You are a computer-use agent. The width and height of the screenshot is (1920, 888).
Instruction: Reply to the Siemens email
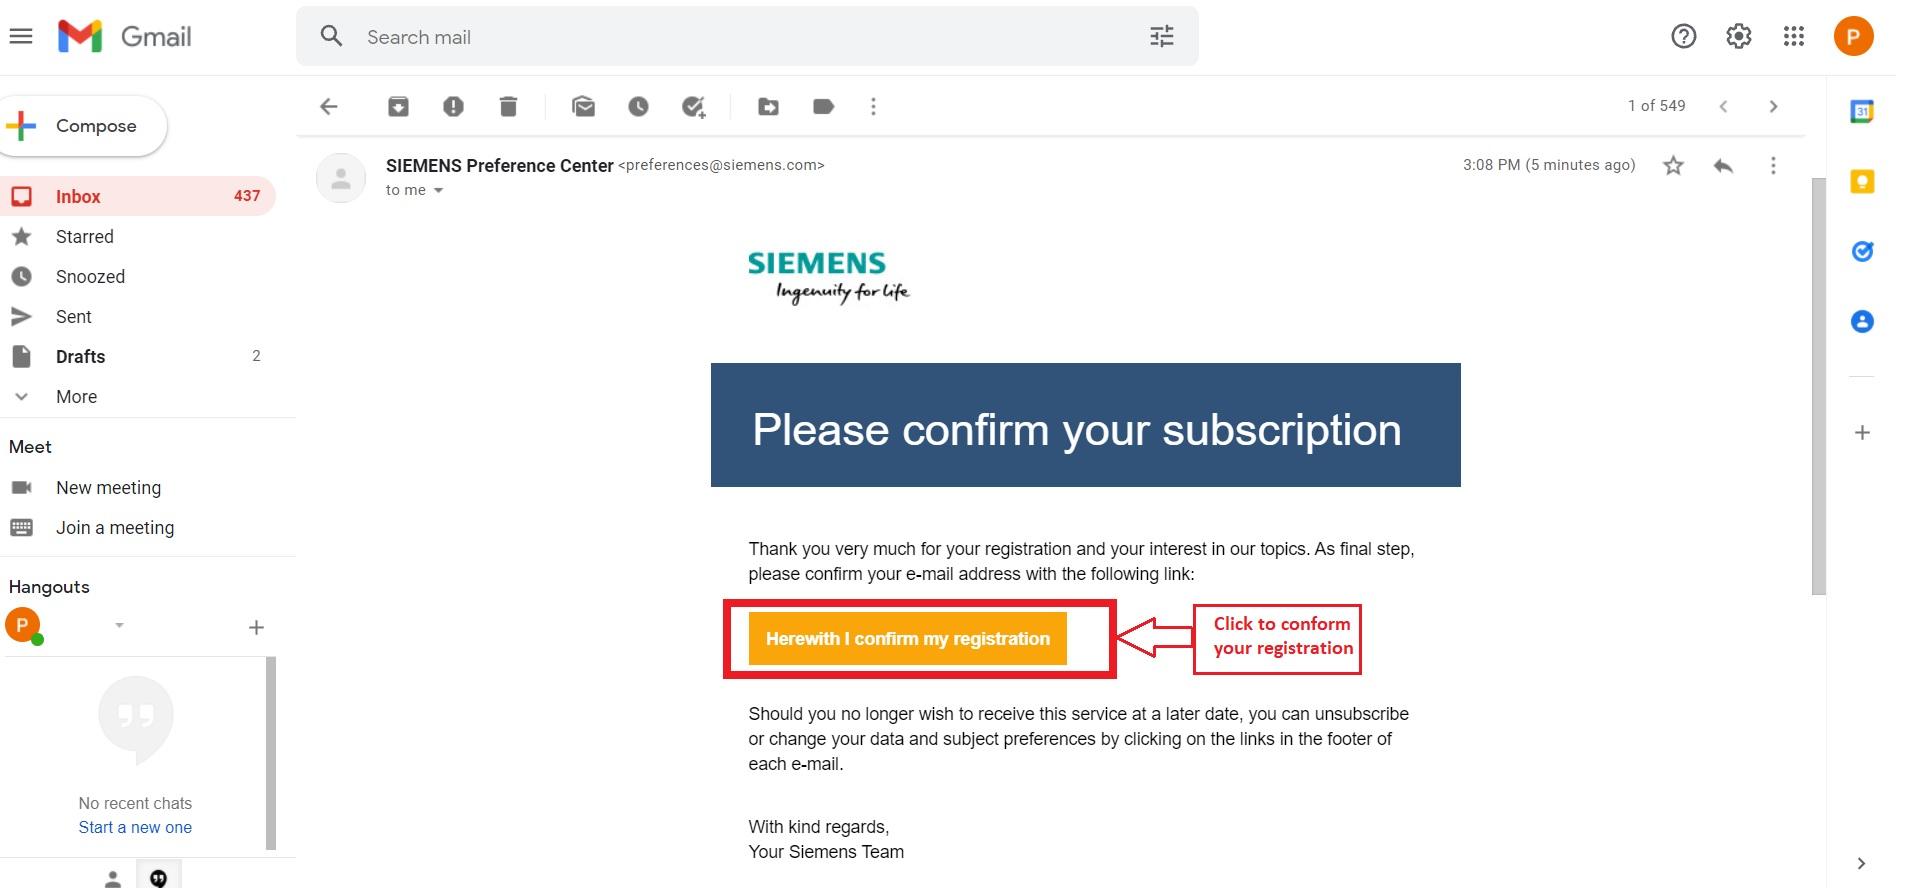coord(1722,165)
